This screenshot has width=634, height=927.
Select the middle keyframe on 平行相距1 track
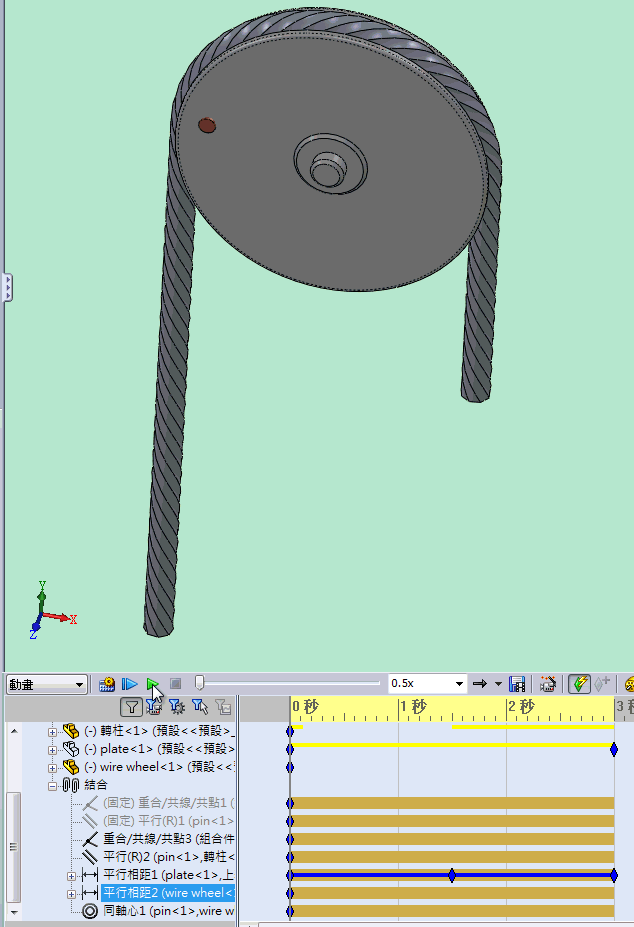coord(452,875)
